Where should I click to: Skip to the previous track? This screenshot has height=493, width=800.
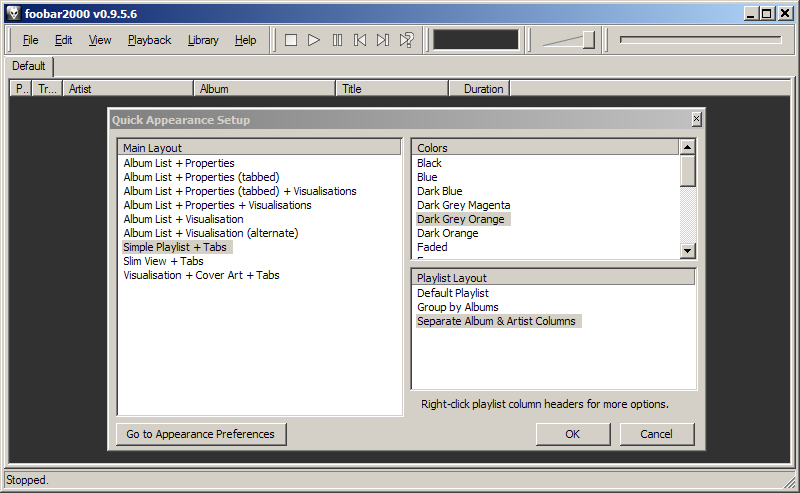click(x=360, y=40)
